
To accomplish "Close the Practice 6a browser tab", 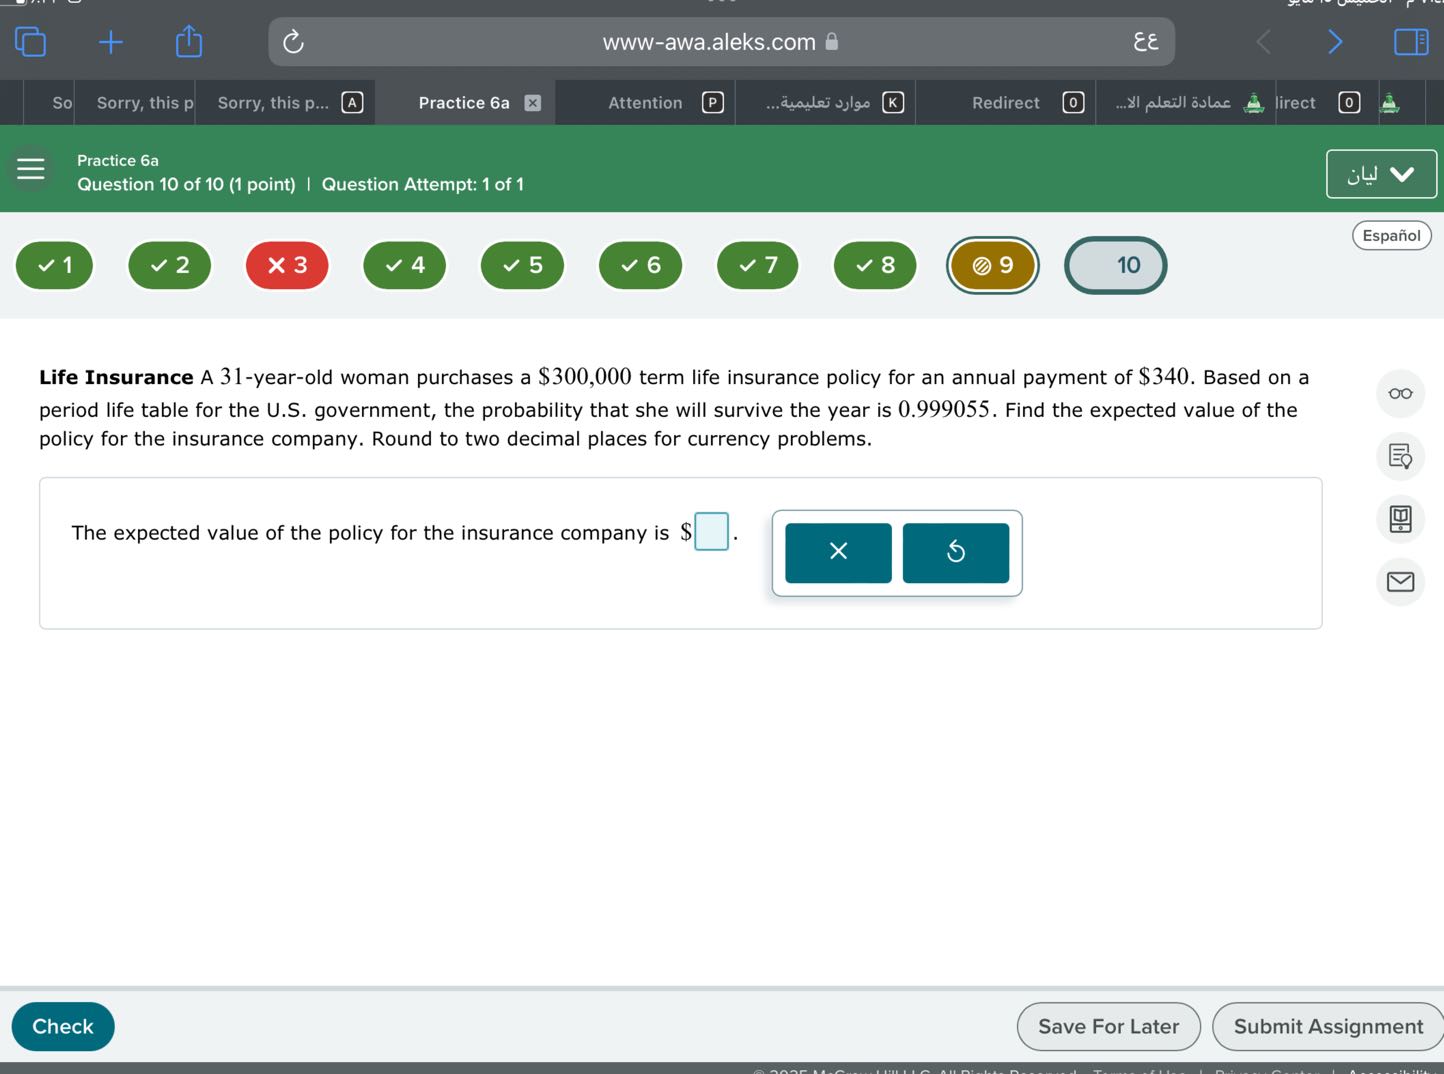I will [x=533, y=103].
